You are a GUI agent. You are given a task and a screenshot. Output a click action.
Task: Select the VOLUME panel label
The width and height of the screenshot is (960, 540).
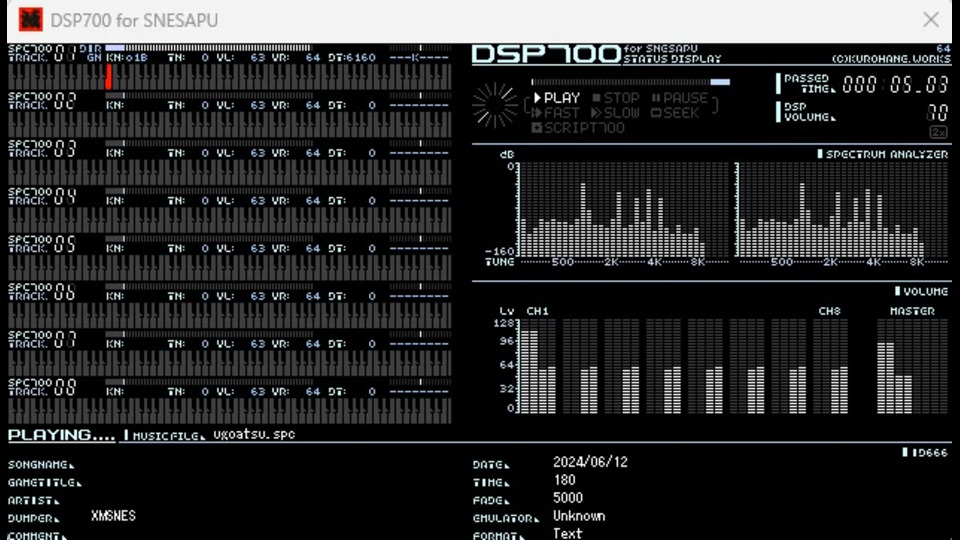921,291
